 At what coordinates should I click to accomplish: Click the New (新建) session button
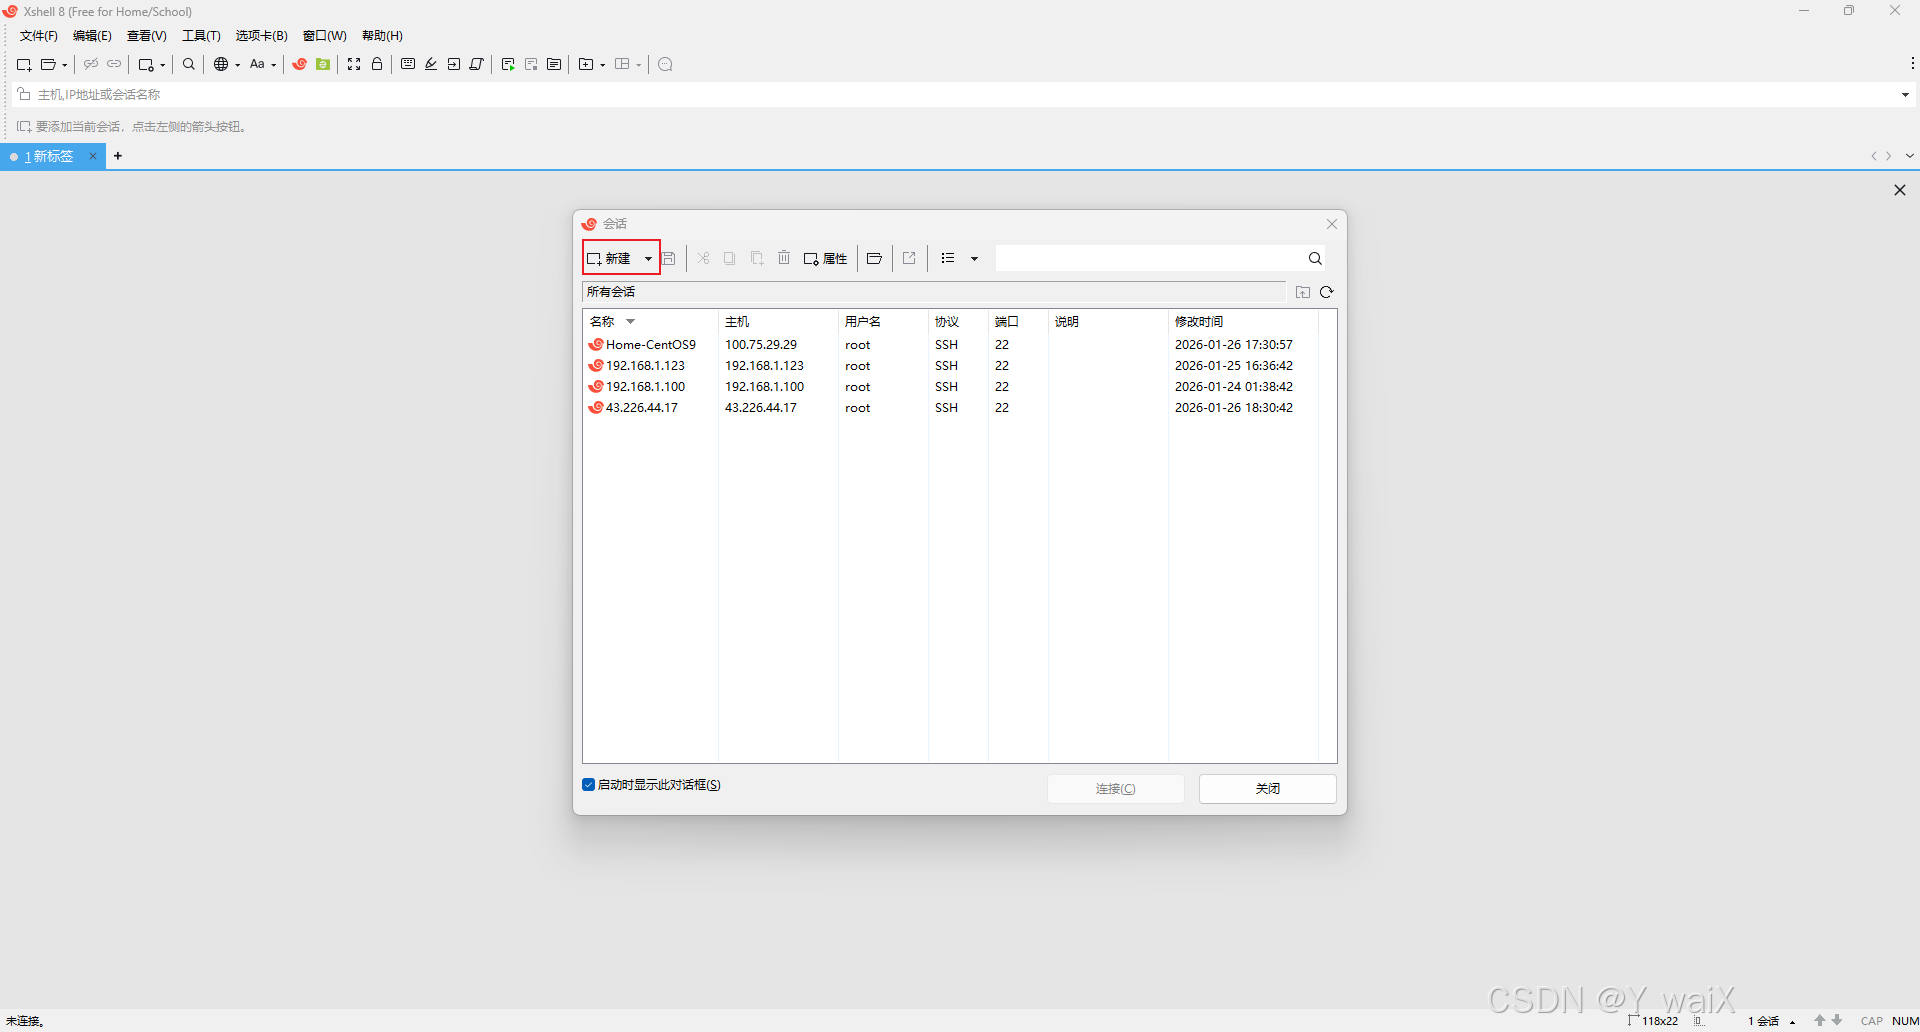pyautogui.click(x=612, y=258)
